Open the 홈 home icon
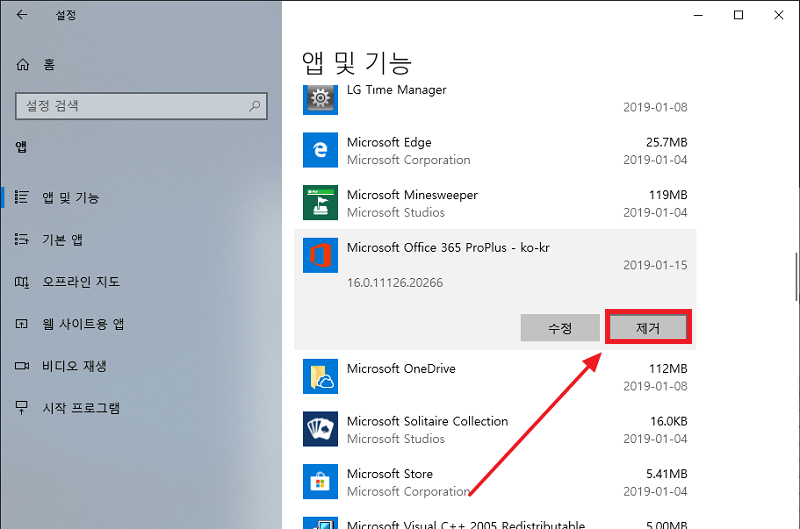800x529 pixels. [22, 64]
